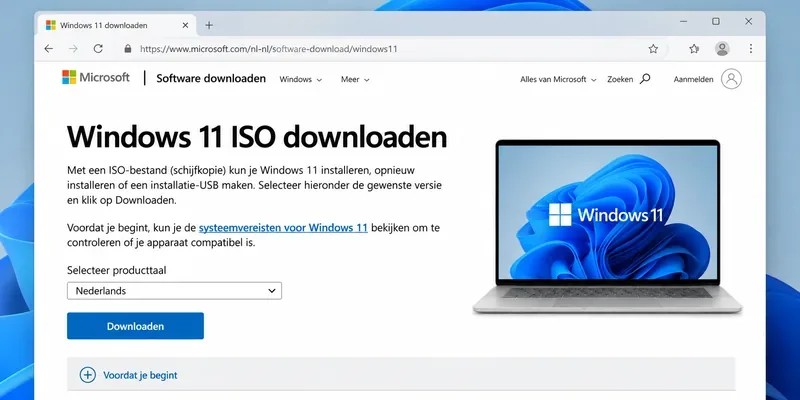This screenshot has width=800, height=400.
Task: Maximize the browser window
Action: pyautogui.click(x=716, y=21)
